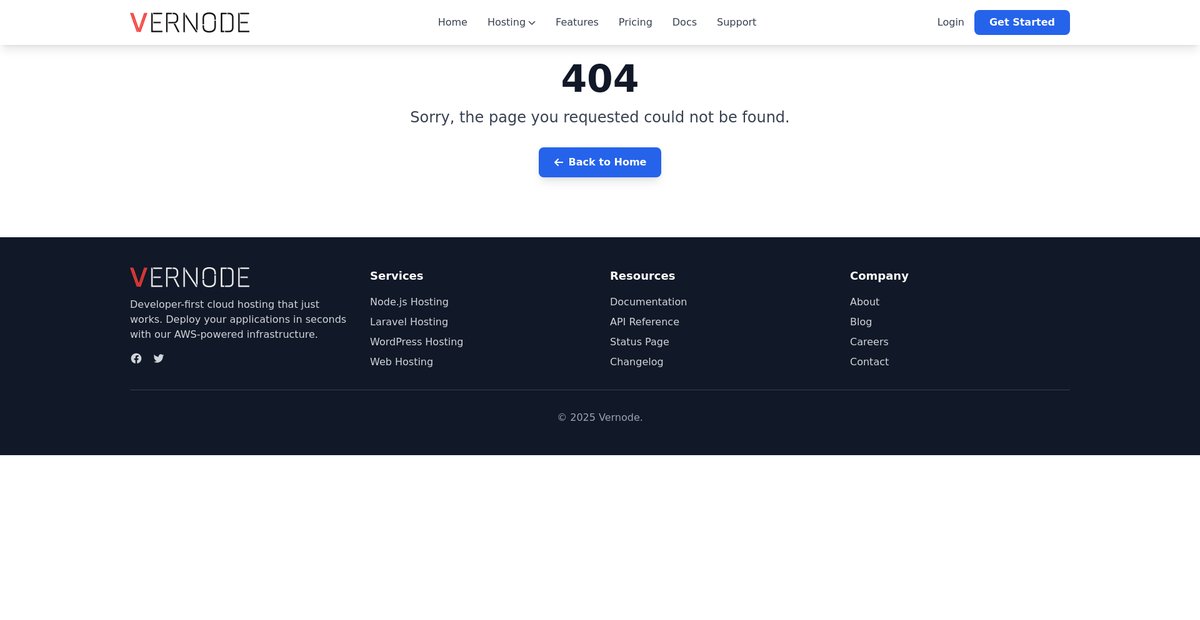This screenshot has width=1200, height=620.
Task: Go to Home in top navigation
Action: click(x=452, y=22)
